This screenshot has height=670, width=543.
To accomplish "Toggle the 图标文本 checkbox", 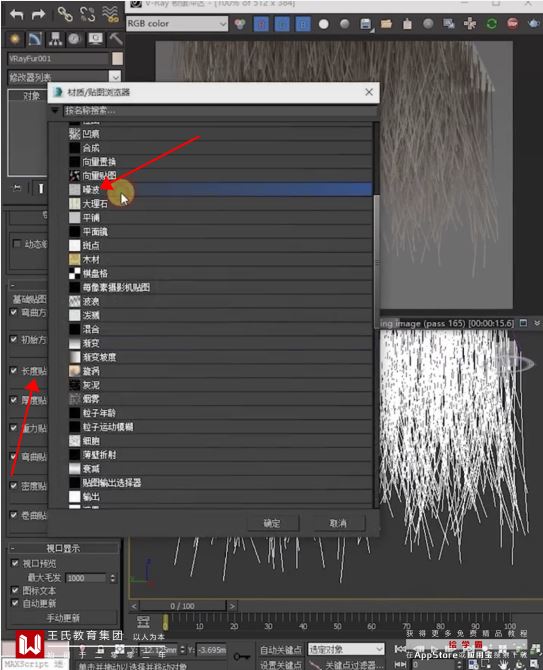I will (15, 591).
